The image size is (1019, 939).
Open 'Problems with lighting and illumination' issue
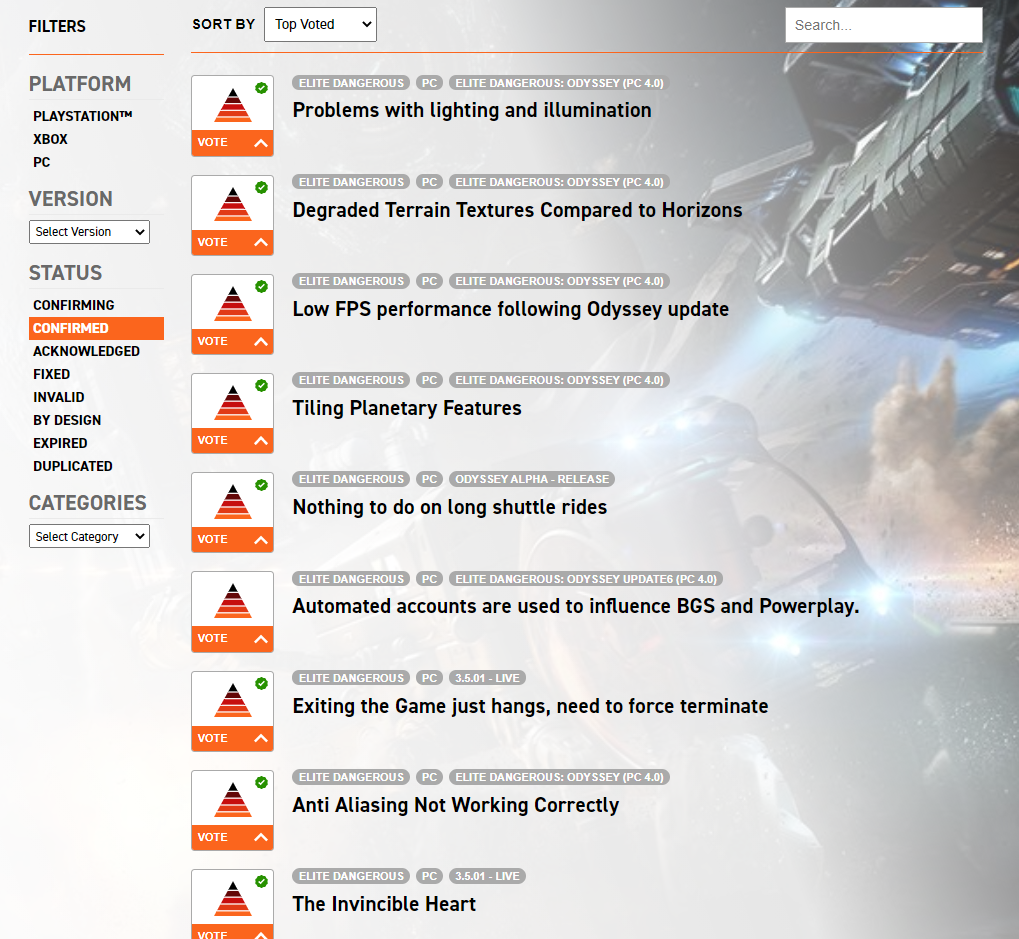pos(472,110)
